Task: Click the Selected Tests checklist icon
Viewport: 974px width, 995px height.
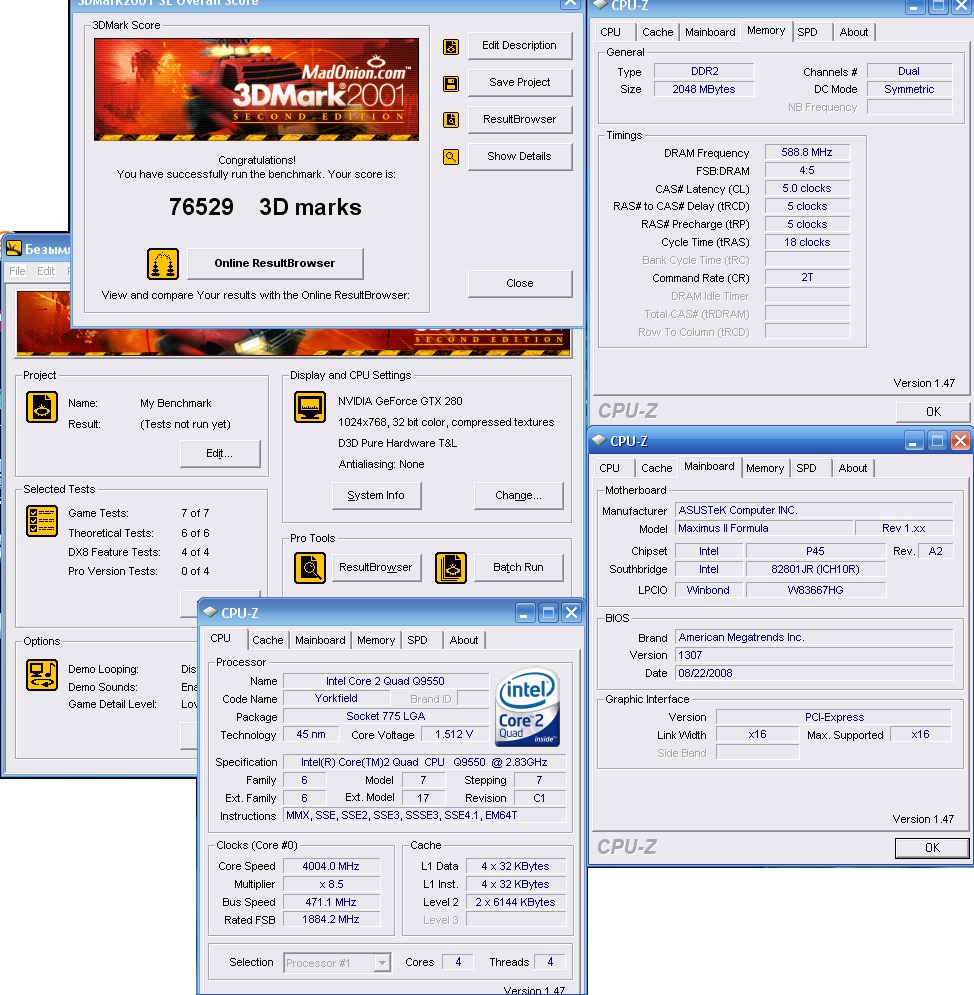Action: coord(42,521)
